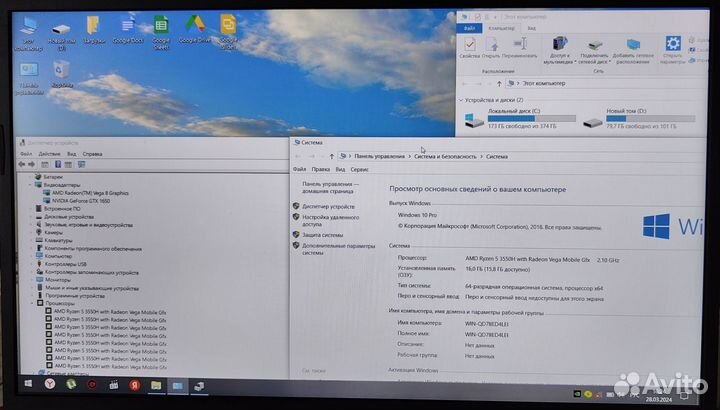Viewport: 720px width, 410px height.
Task: Select the NVIDIA GeForce GTX 1650 device
Action: point(82,201)
